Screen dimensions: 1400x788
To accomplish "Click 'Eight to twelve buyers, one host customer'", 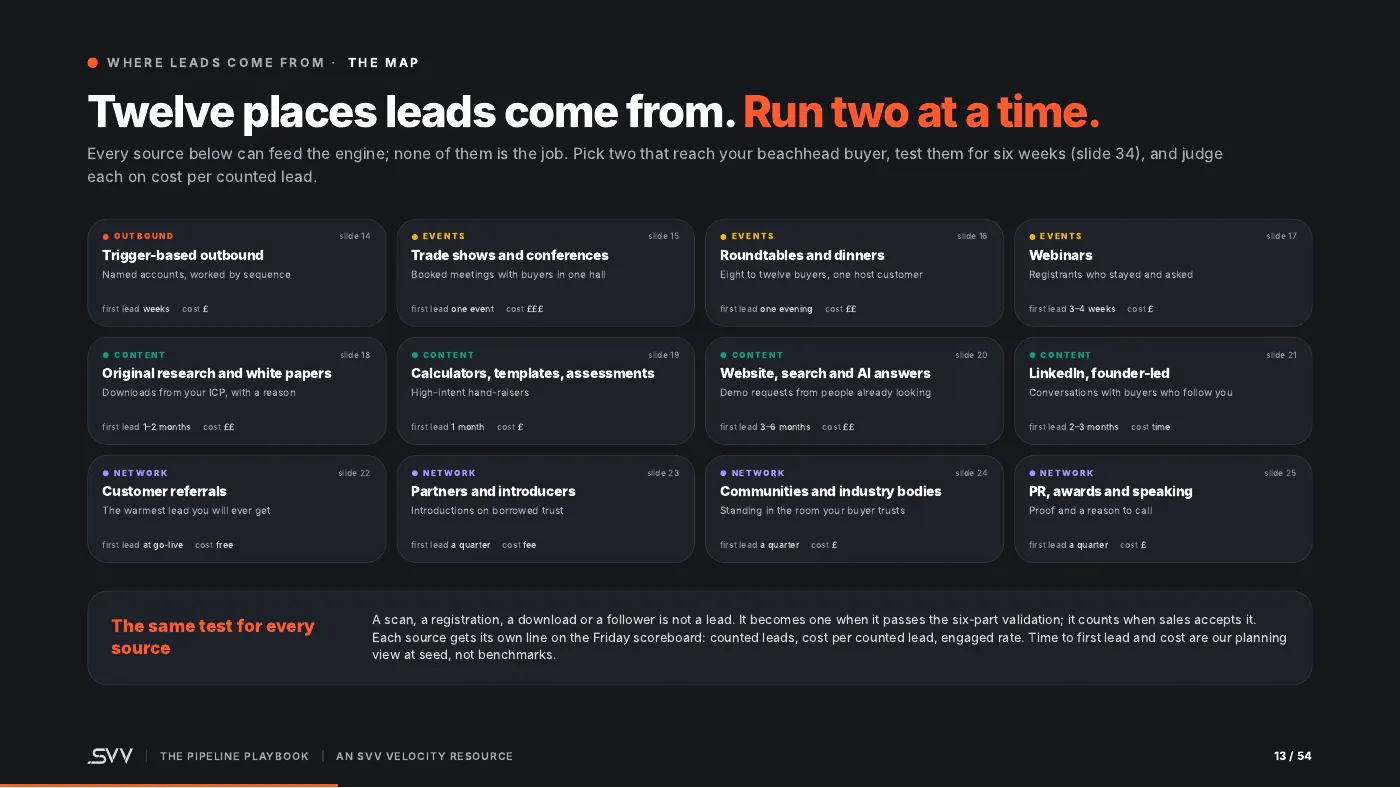I will click(x=821, y=275).
